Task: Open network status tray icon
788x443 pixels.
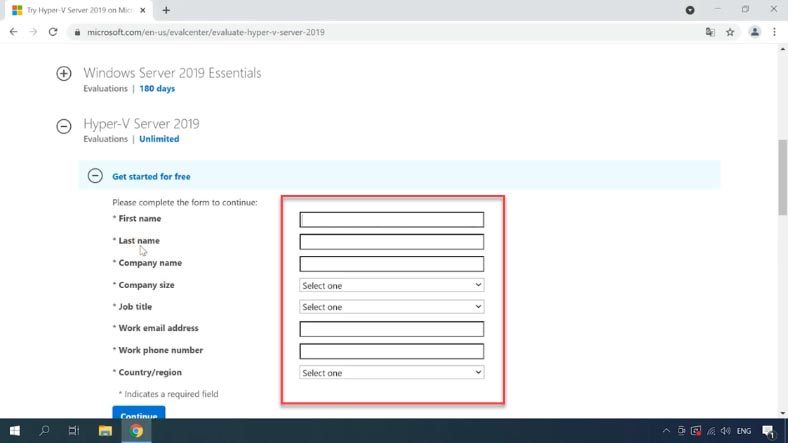Action: 711,431
